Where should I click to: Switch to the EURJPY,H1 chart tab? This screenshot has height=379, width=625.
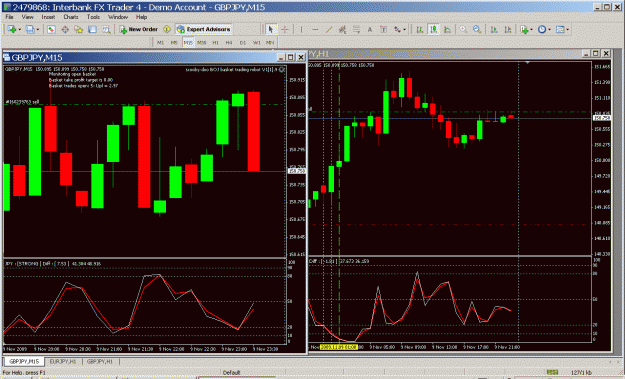pos(63,361)
